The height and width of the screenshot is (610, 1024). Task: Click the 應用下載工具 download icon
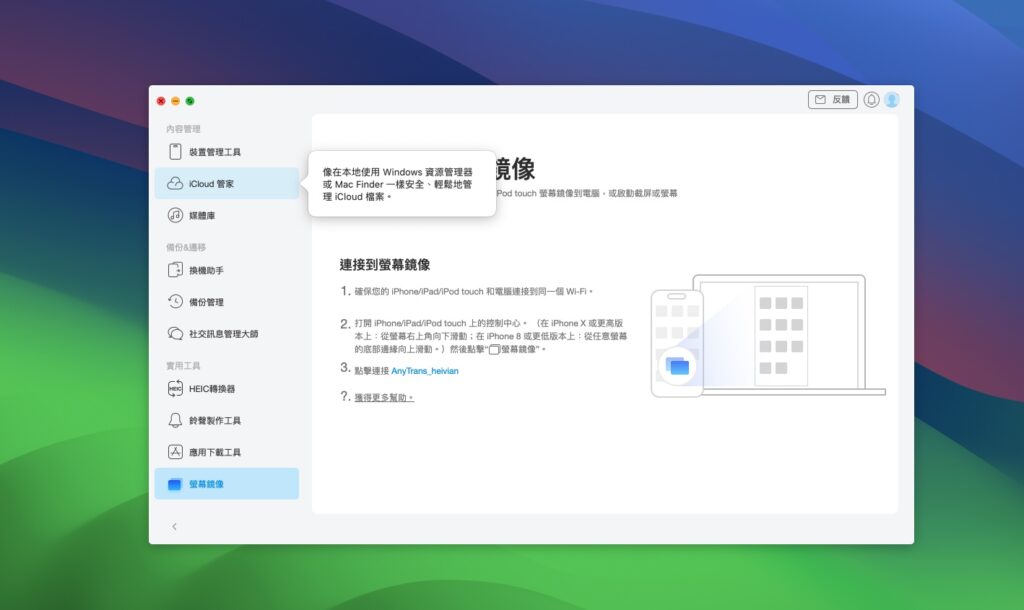click(176, 452)
